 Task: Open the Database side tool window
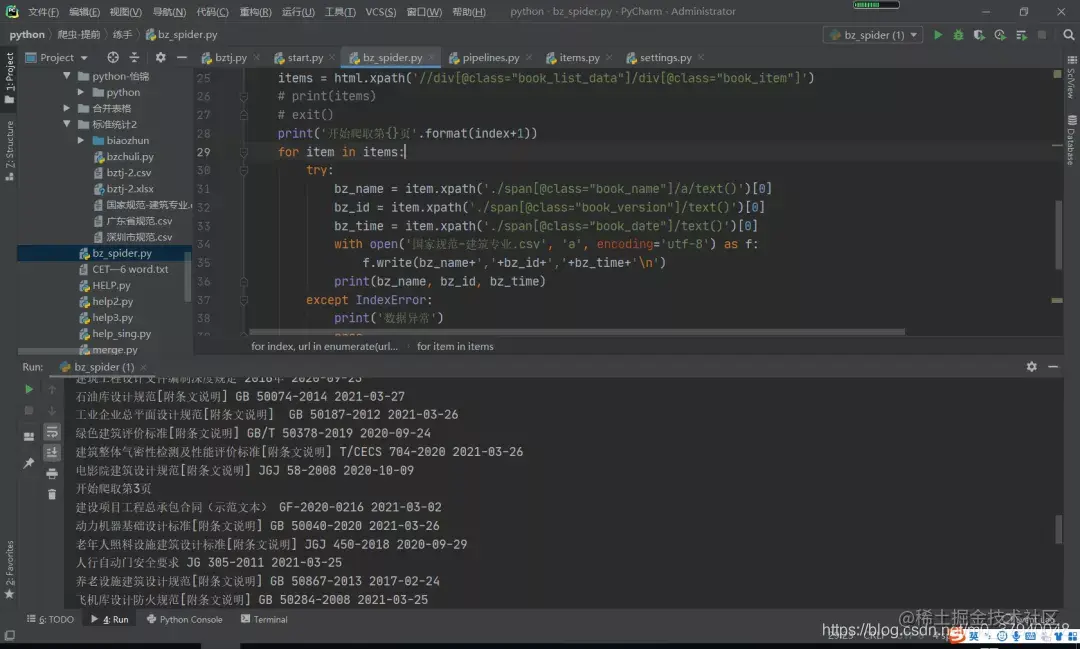coord(1072,141)
